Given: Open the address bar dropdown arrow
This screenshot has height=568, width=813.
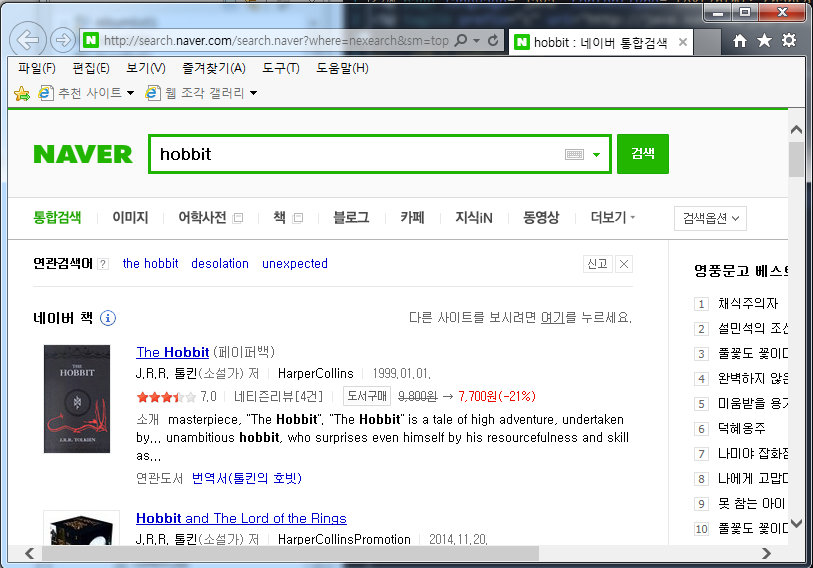Looking at the screenshot, I should click(x=476, y=40).
